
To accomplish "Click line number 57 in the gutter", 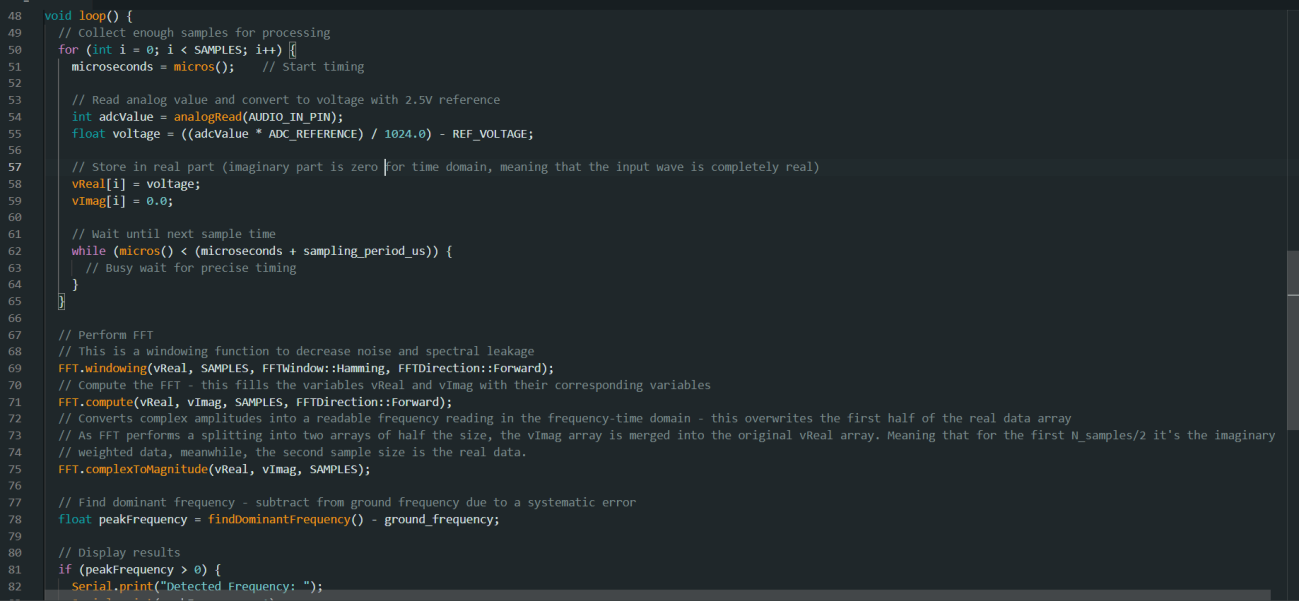I will pos(14,167).
